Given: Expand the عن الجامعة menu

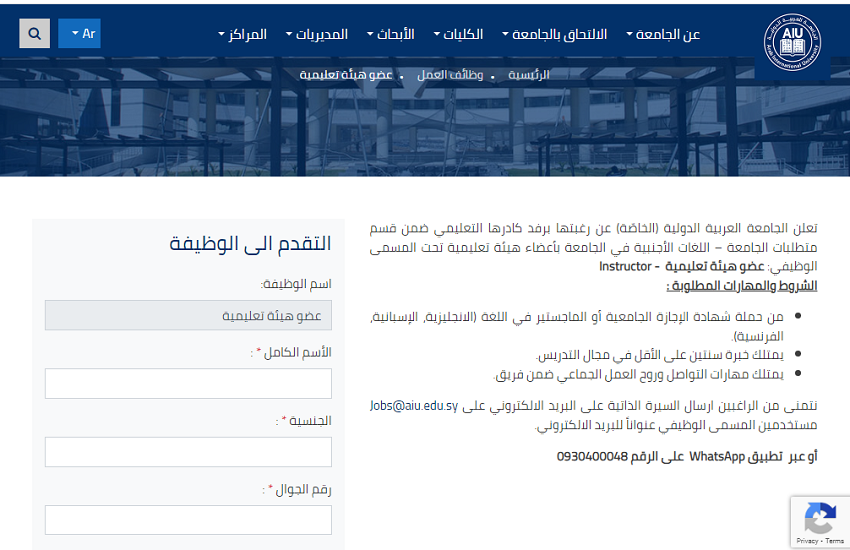Looking at the screenshot, I should point(663,34).
